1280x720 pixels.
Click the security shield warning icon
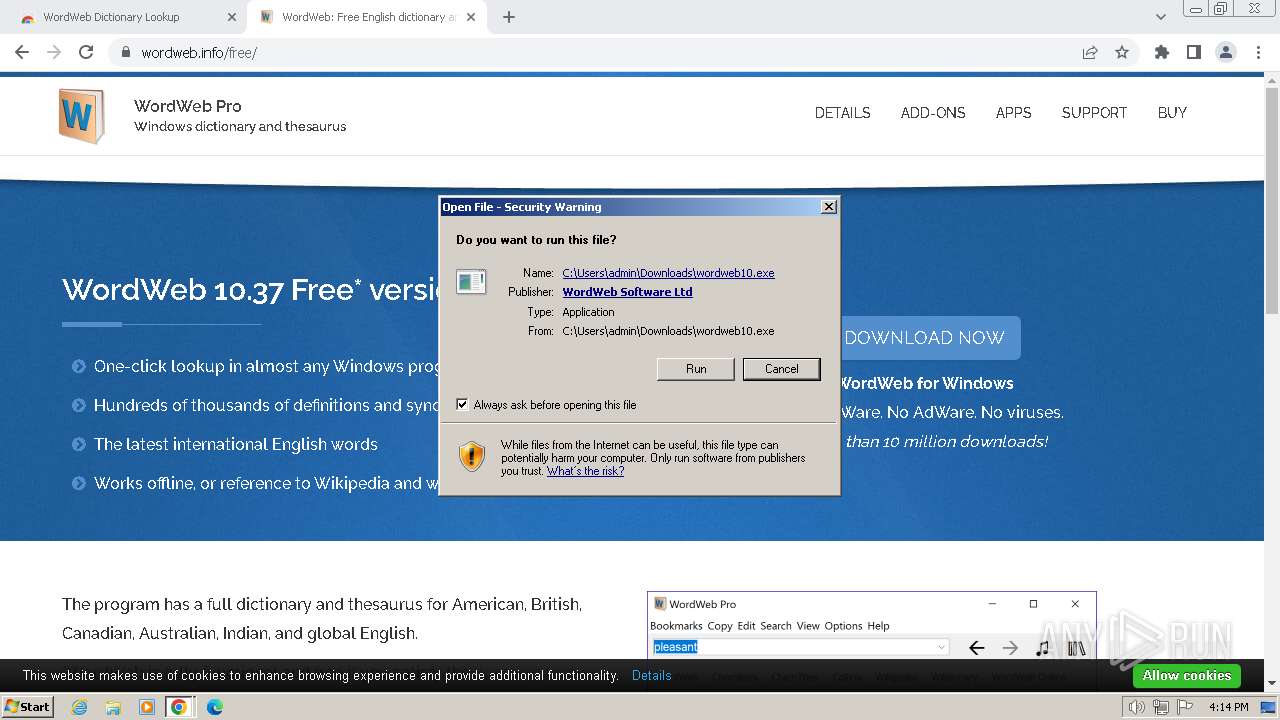(x=472, y=456)
